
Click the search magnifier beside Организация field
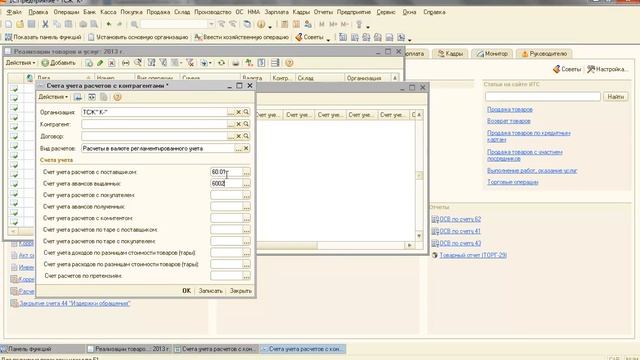click(x=246, y=112)
